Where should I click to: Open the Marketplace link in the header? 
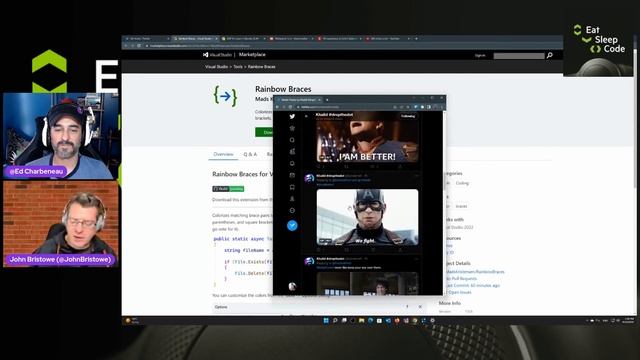pos(252,54)
